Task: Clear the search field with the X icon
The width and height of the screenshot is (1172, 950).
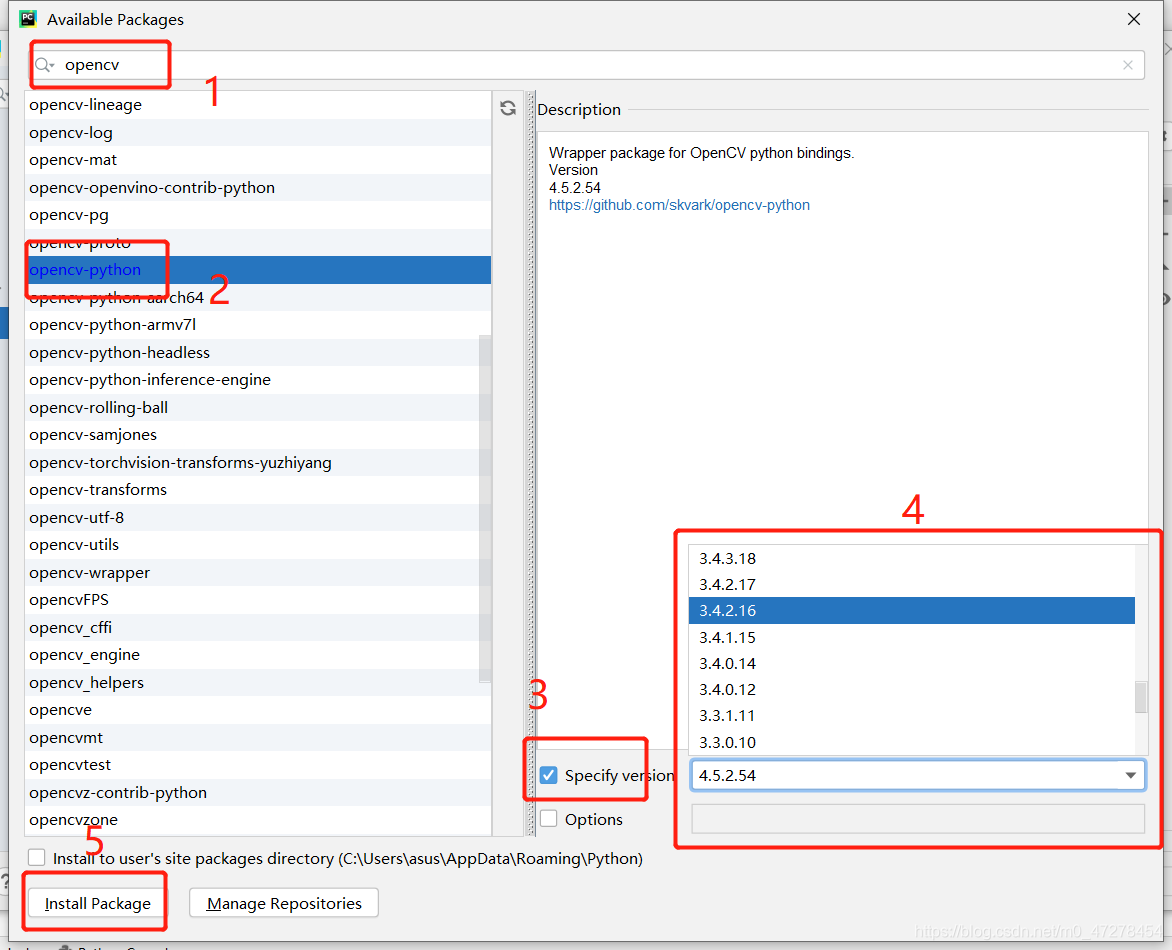Action: 1128,65
